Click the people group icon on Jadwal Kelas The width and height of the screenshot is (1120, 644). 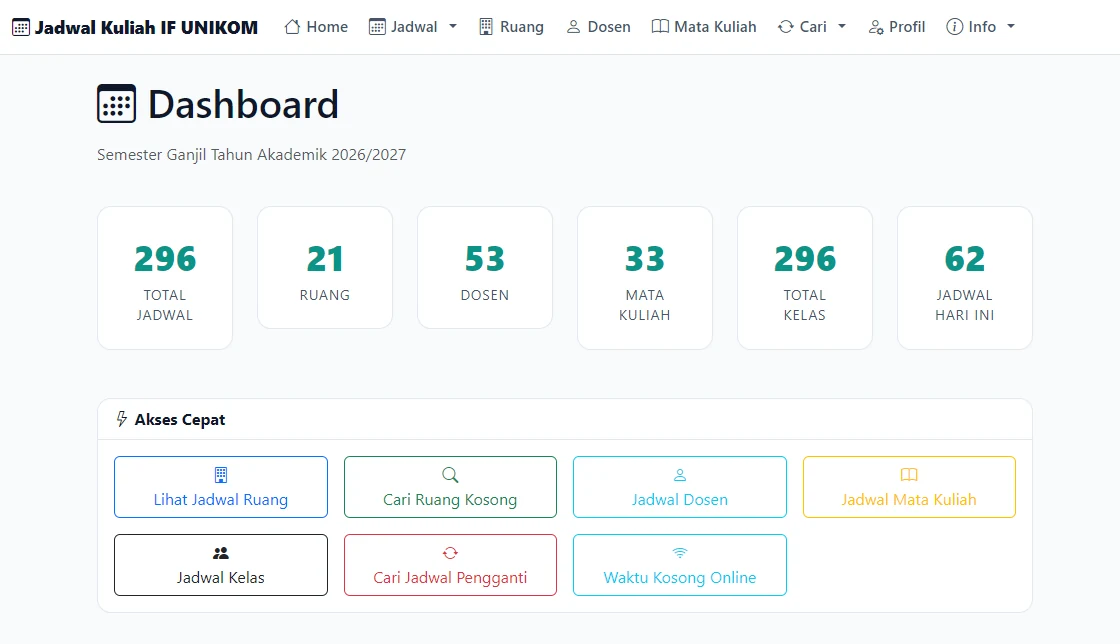coord(221,553)
